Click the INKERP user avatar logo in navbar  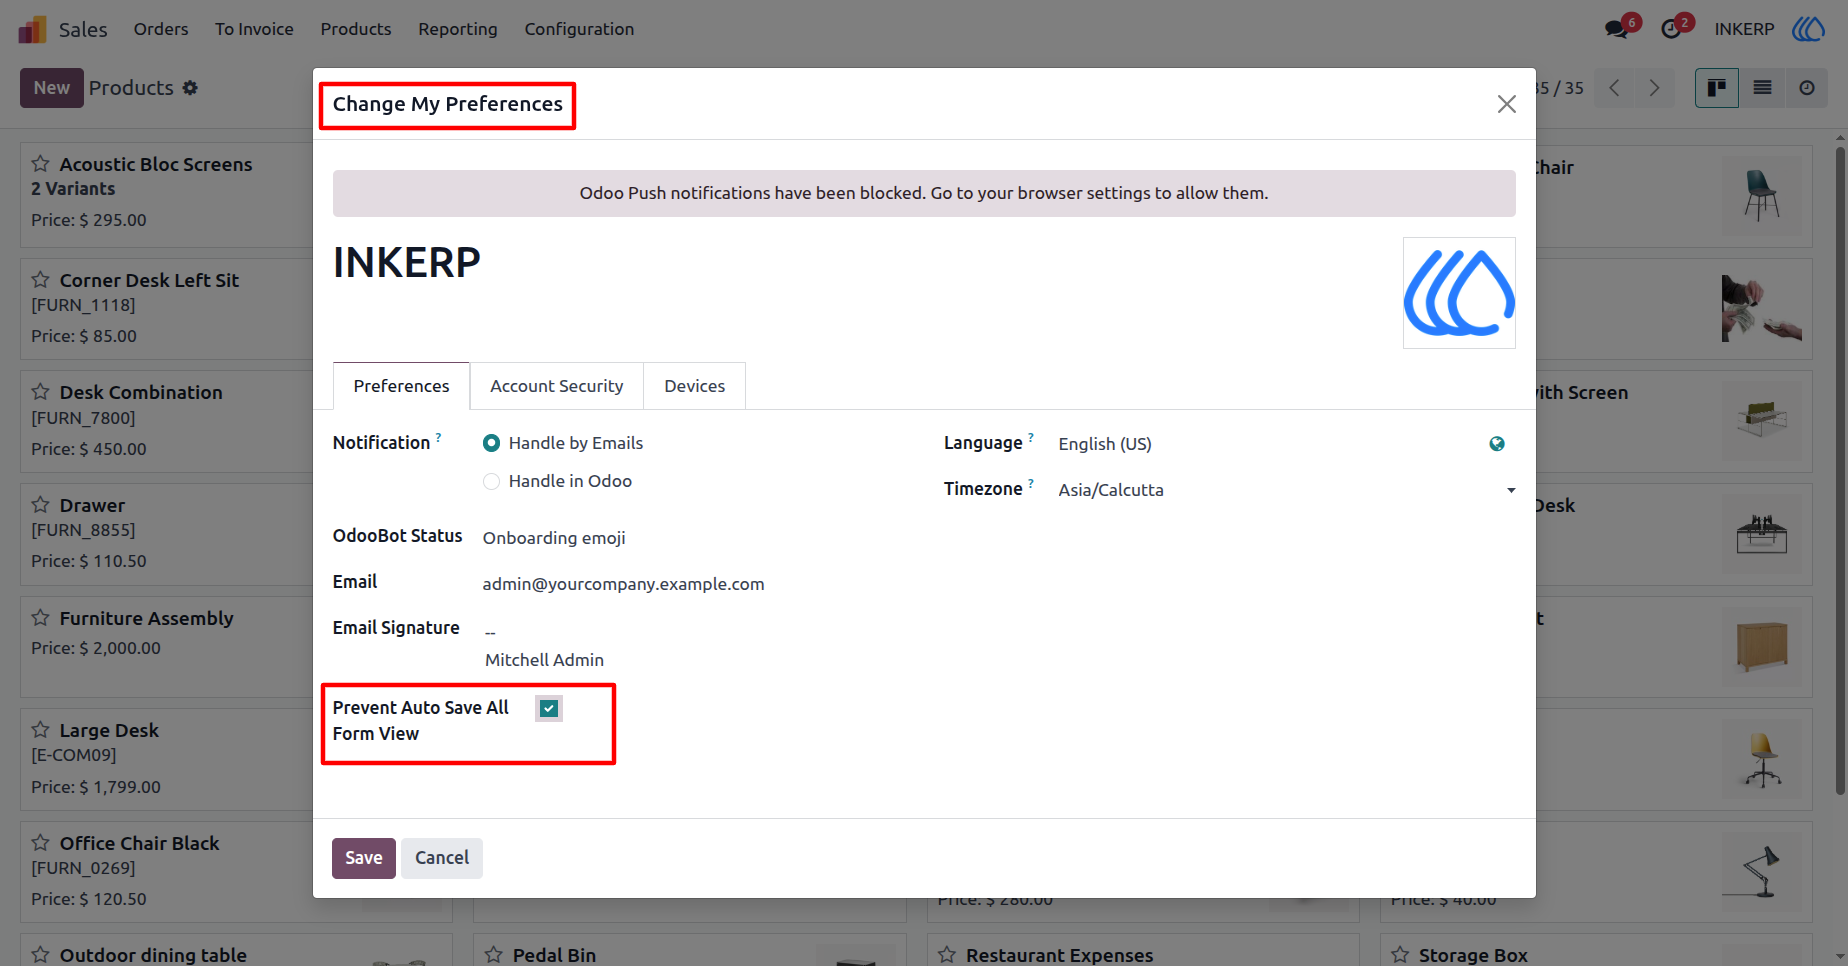pyautogui.click(x=1808, y=29)
